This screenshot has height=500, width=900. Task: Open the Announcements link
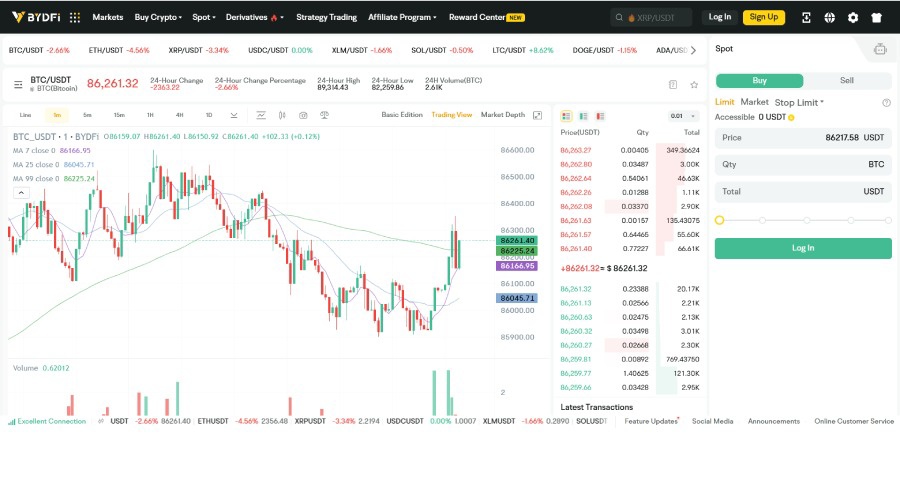click(x=774, y=421)
